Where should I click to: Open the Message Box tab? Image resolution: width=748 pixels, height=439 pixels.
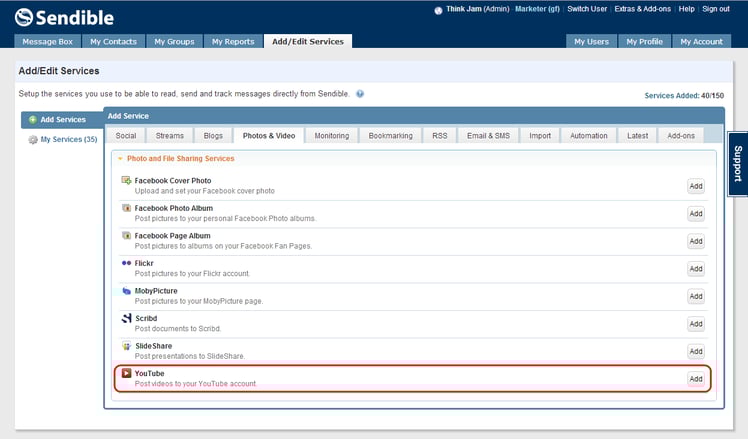point(48,42)
